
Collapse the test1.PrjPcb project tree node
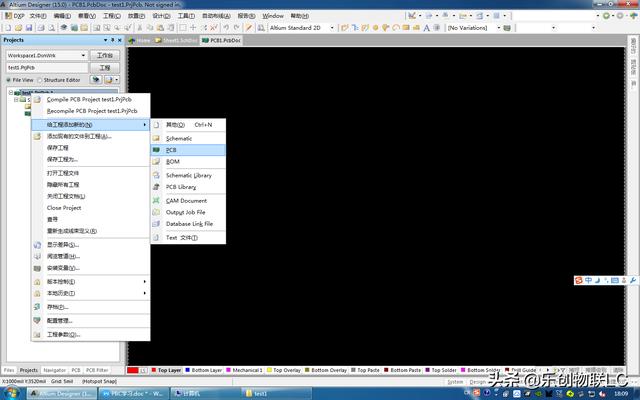point(11,93)
